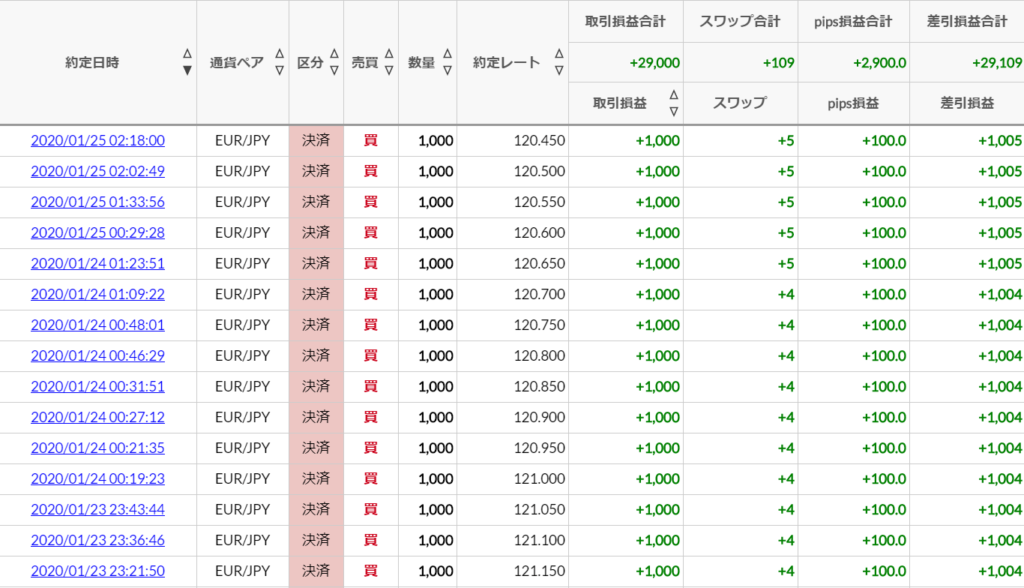Open trade dated 2020/01/25 02:18:00
Image resolution: width=1024 pixels, height=588 pixels.
coord(98,140)
